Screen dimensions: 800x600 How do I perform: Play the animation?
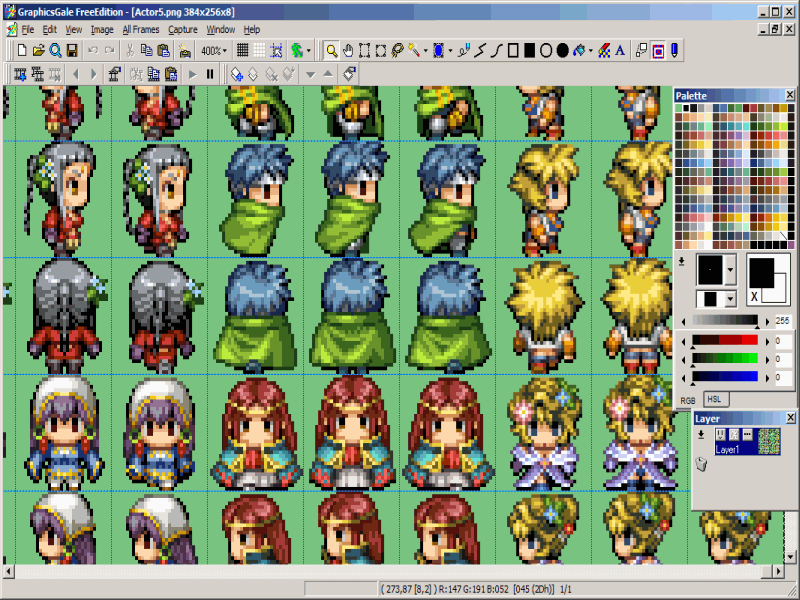(x=192, y=74)
